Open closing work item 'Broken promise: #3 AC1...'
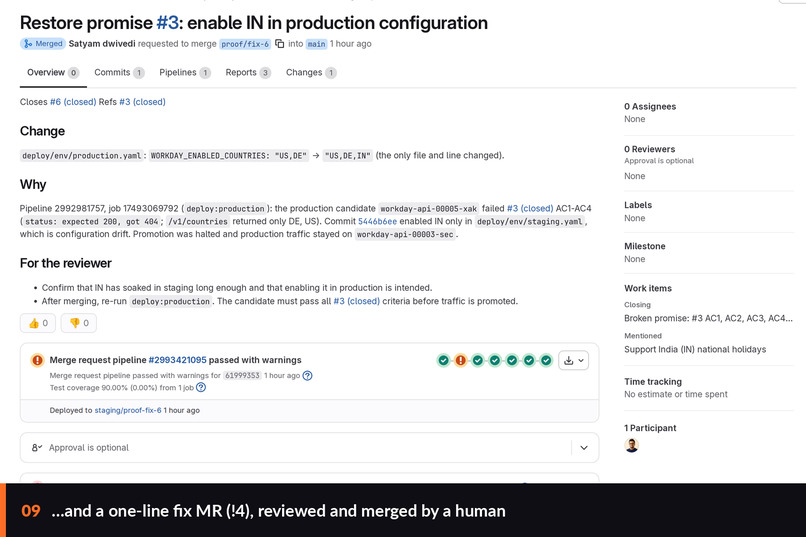The width and height of the screenshot is (806, 537). click(708, 318)
